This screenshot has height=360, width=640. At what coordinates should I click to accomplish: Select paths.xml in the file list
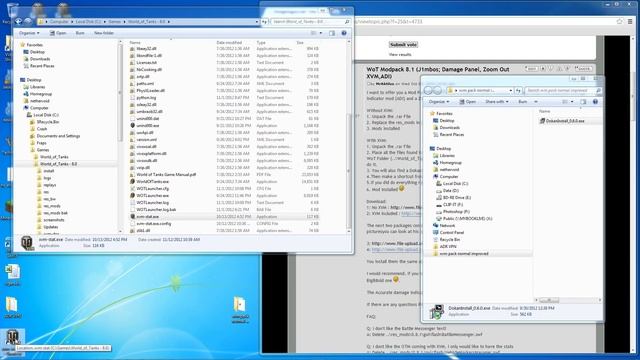(145, 84)
